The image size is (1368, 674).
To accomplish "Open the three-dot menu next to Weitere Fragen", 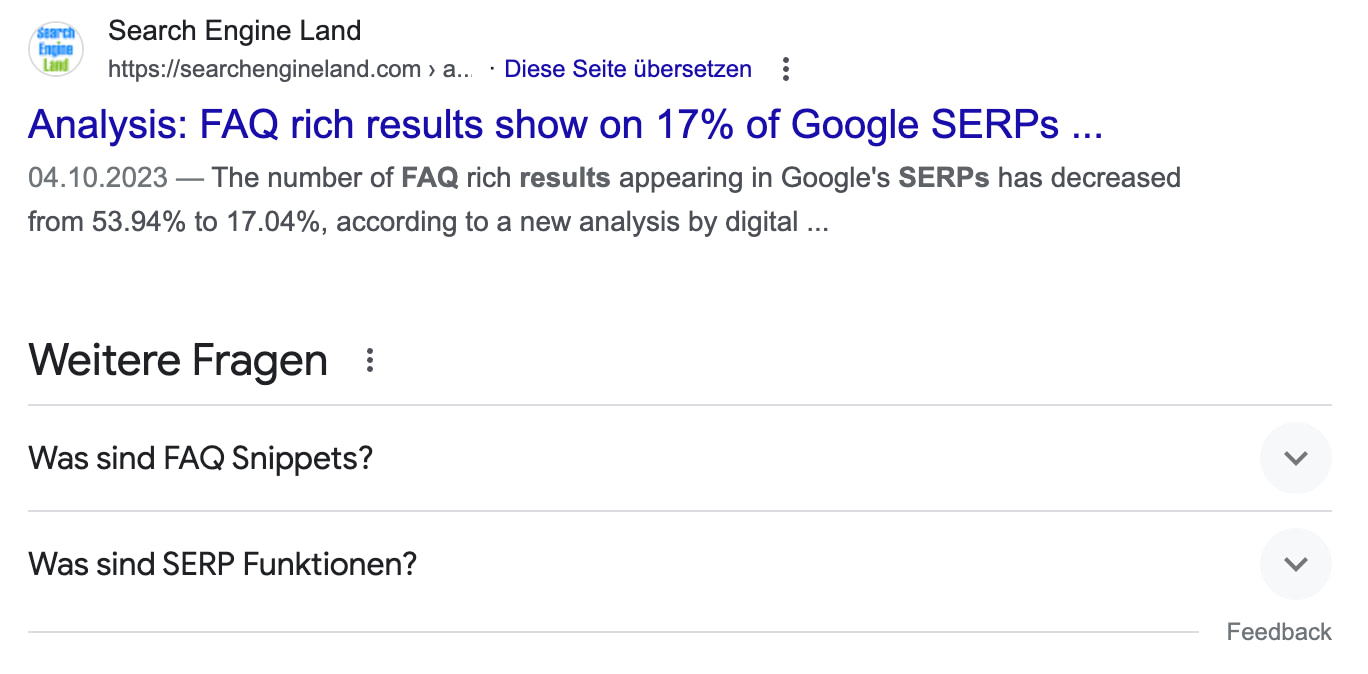I will coord(369,360).
